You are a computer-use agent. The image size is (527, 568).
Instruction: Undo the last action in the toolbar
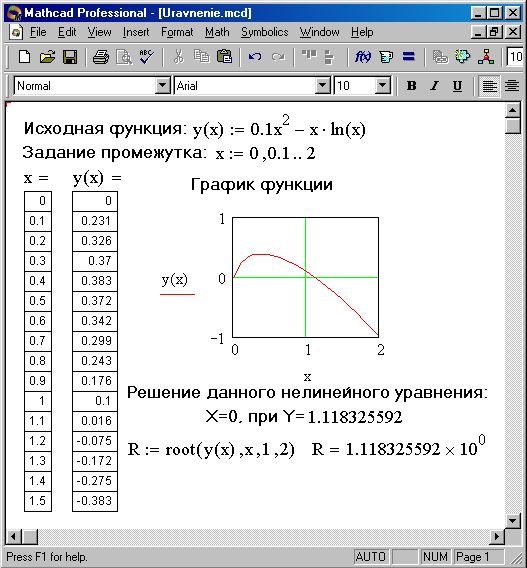(x=255, y=57)
